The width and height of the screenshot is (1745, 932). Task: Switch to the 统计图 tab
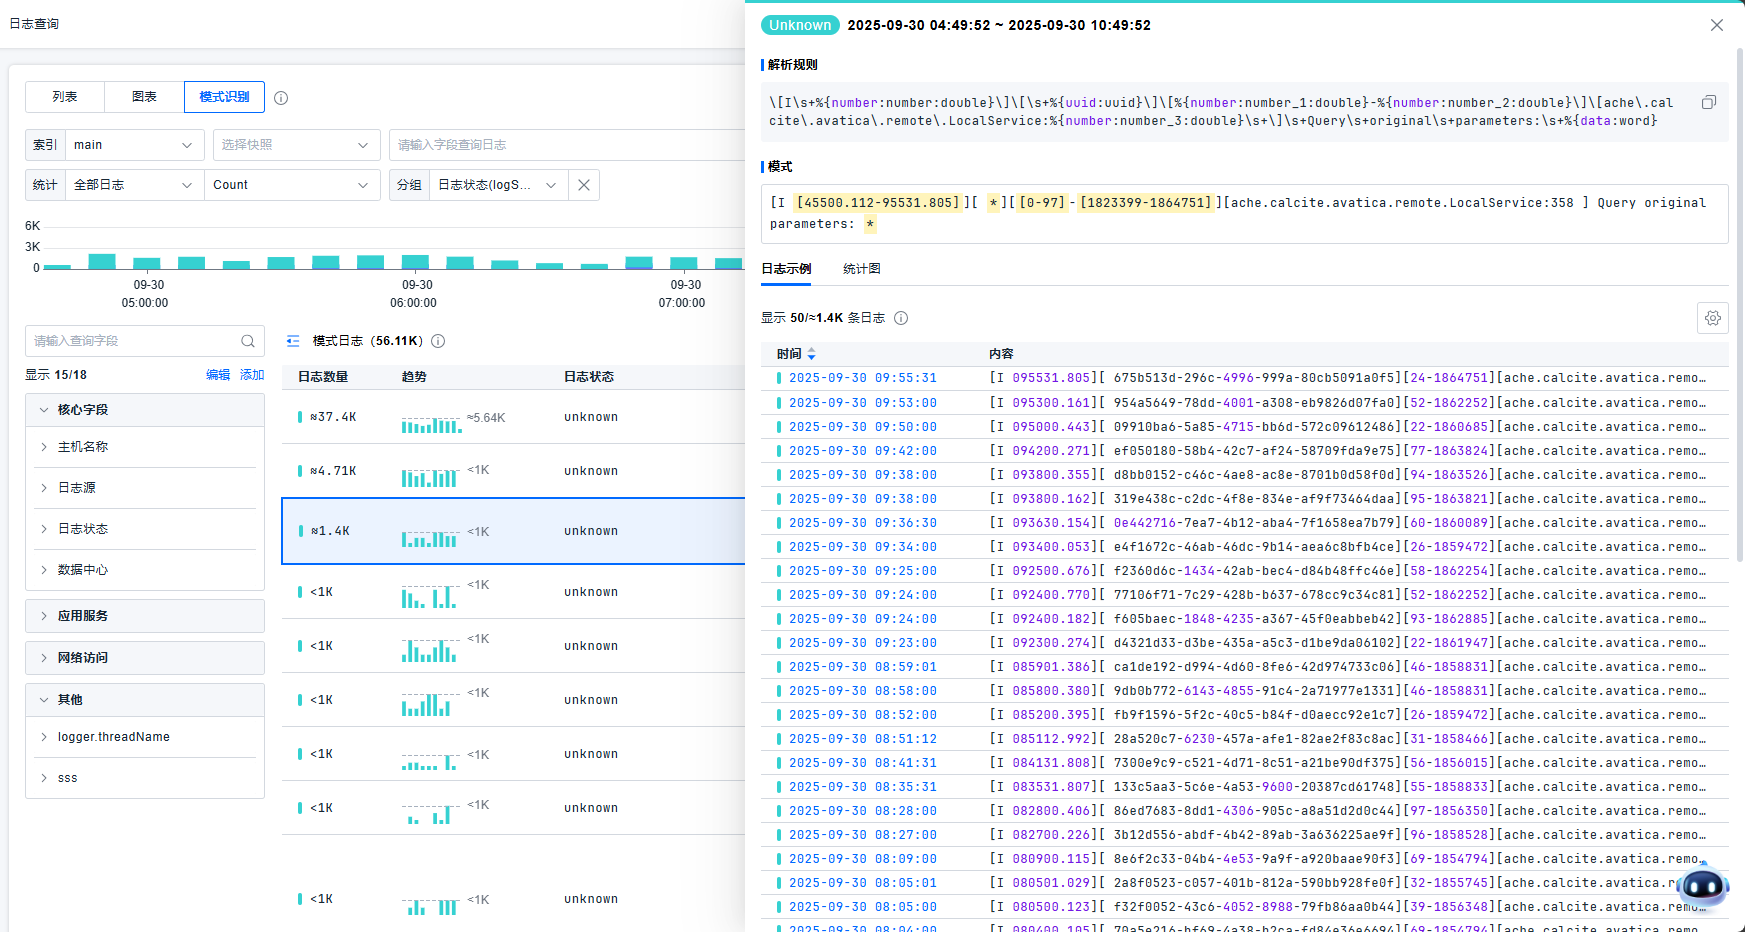point(861,269)
